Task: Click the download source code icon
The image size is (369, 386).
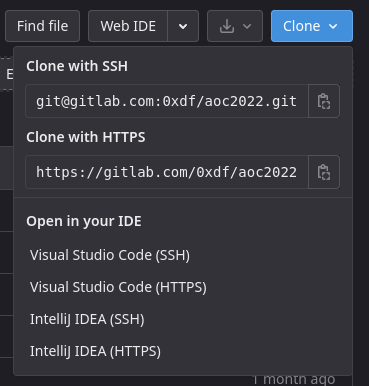Action: (x=227, y=26)
